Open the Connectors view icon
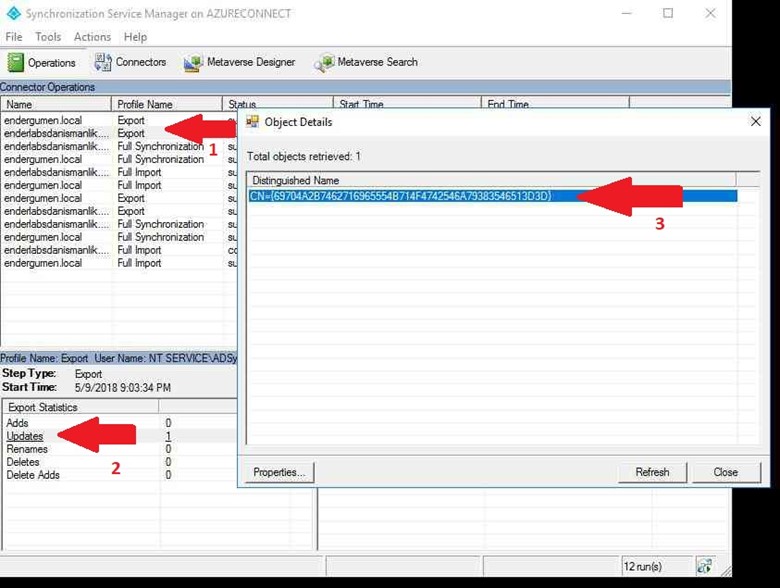This screenshot has width=780, height=588. click(x=103, y=62)
